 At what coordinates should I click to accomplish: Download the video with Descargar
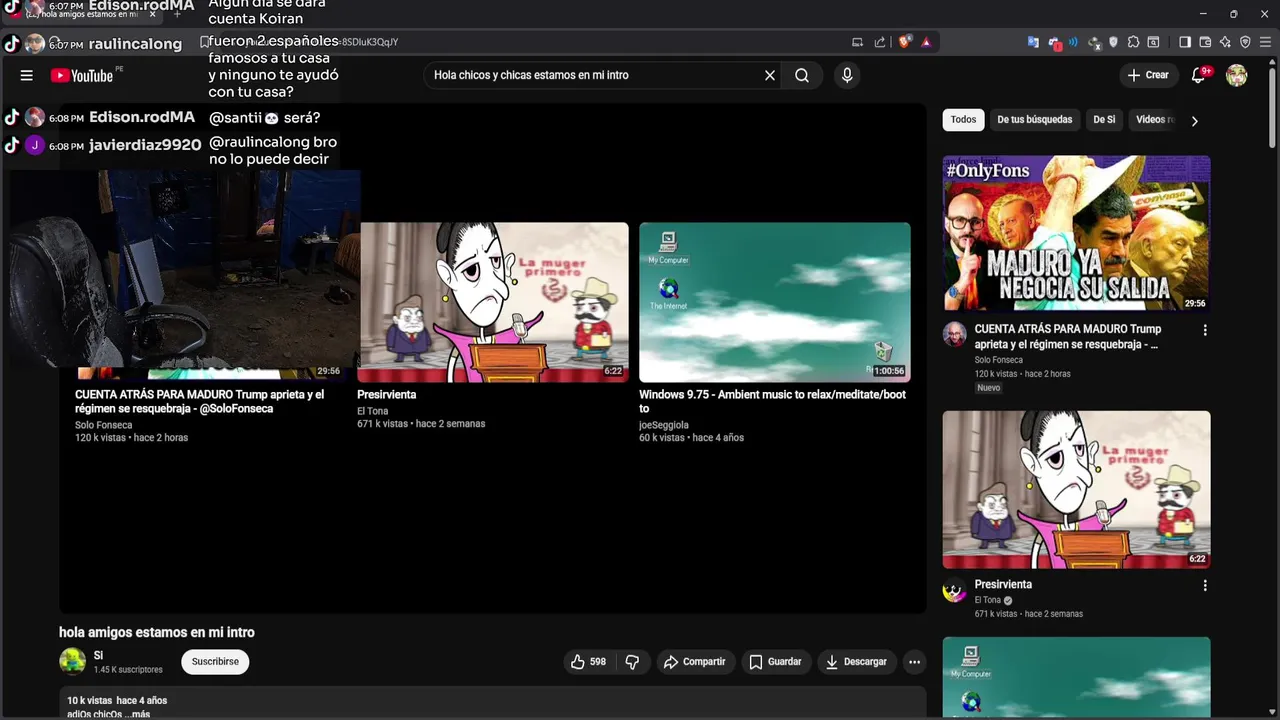(x=856, y=662)
